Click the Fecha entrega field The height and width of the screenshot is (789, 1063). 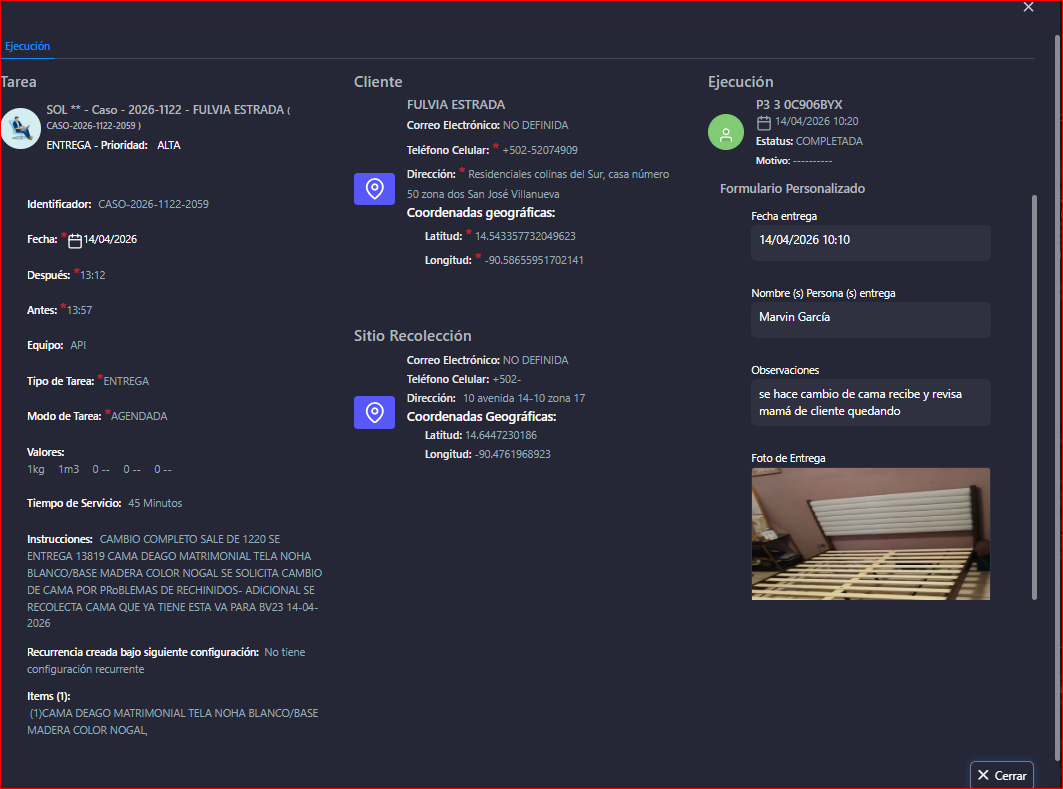click(870, 241)
